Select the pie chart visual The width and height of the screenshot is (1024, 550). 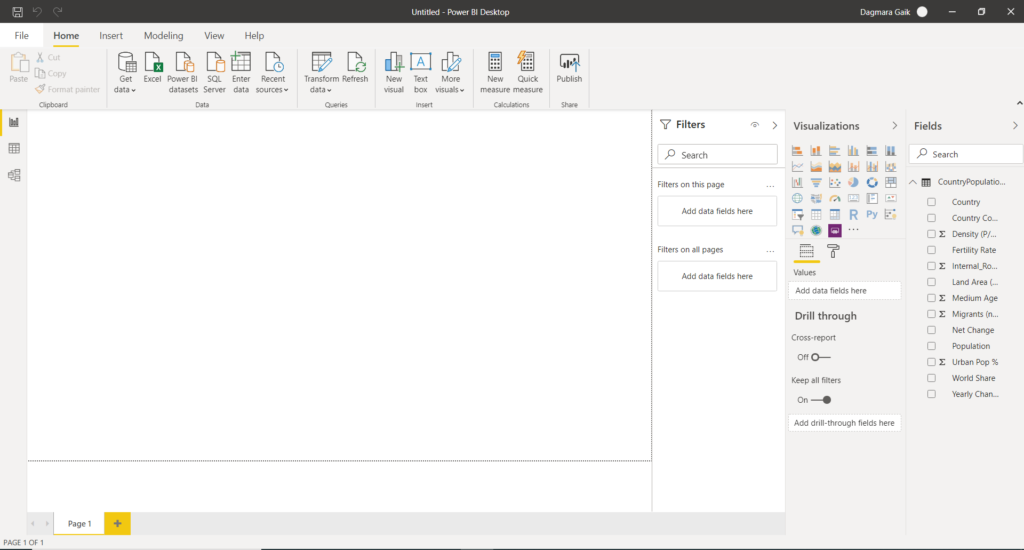[853, 182]
